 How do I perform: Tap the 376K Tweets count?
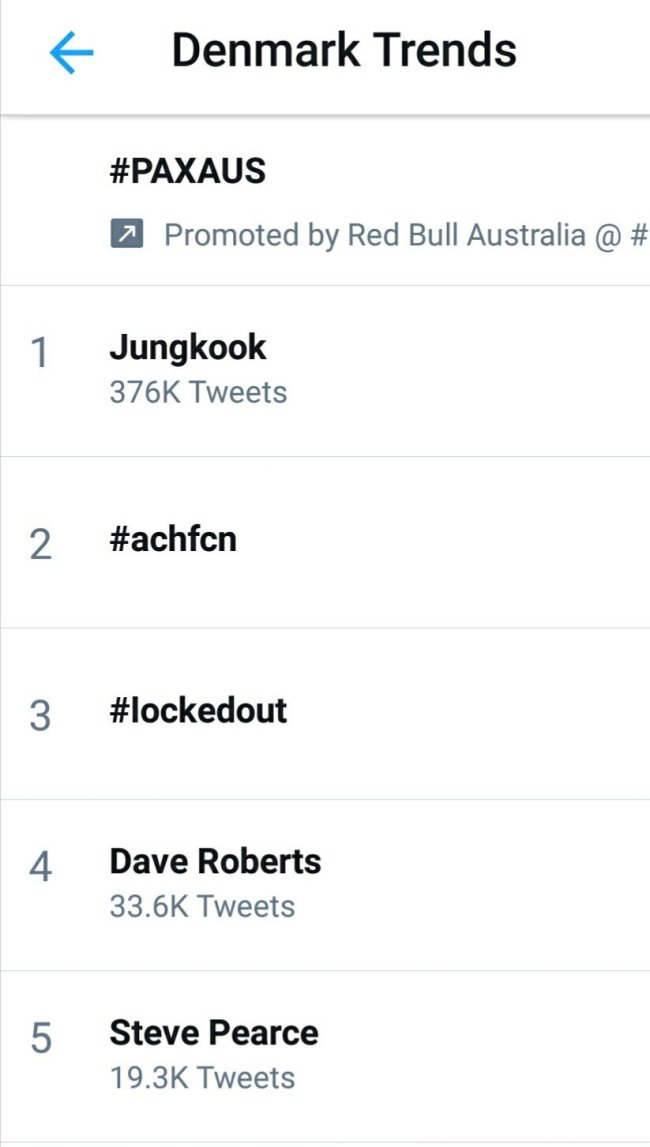[x=198, y=393]
